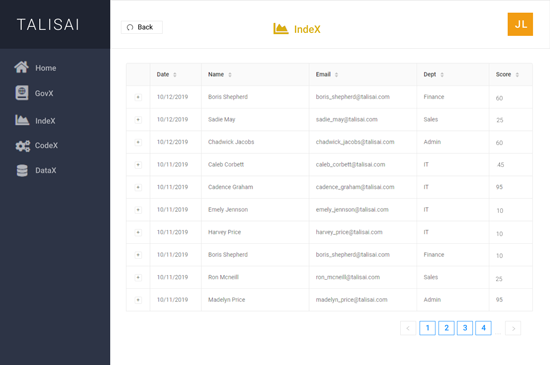Open DataX database icon in sidebar
Screen dimensions: 550x365
coord(22,170)
